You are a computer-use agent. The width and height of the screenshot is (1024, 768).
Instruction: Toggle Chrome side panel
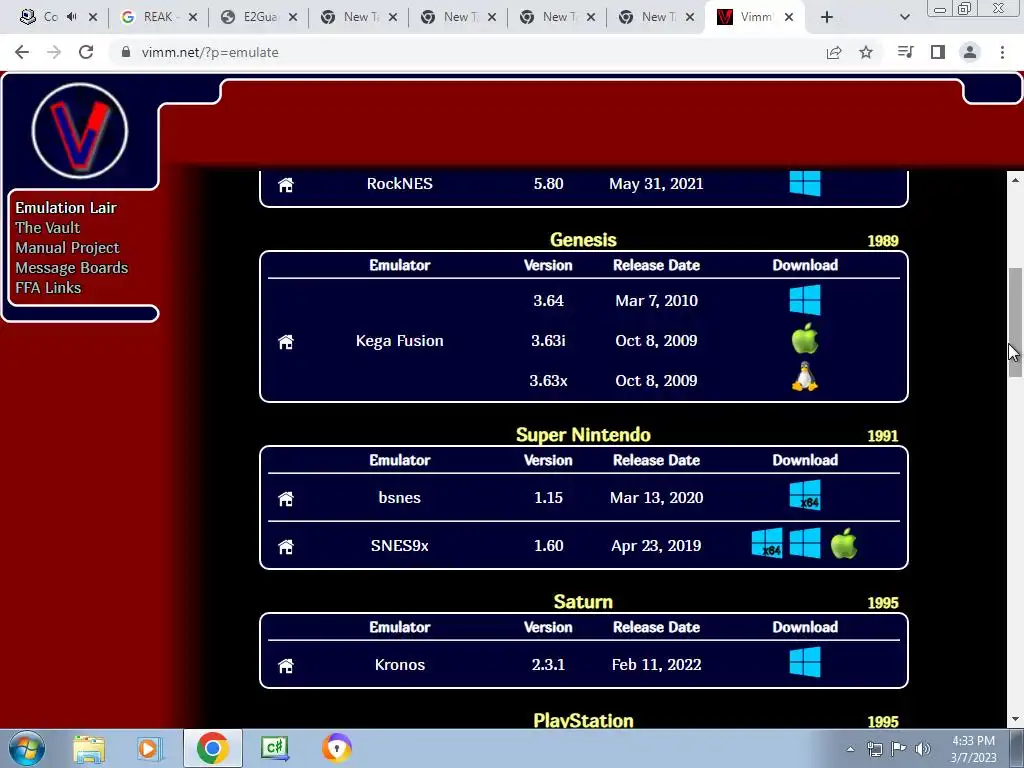click(x=938, y=52)
